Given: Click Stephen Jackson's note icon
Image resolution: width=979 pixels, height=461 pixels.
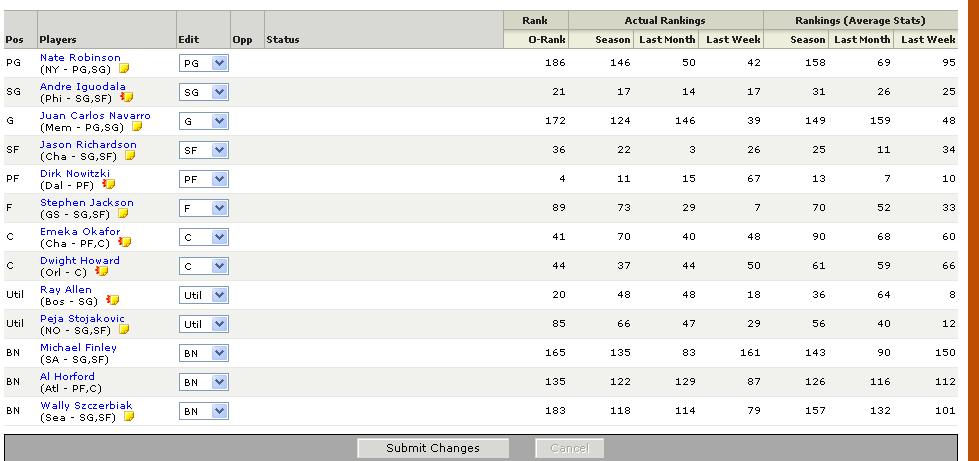Looking at the screenshot, I should [x=124, y=214].
